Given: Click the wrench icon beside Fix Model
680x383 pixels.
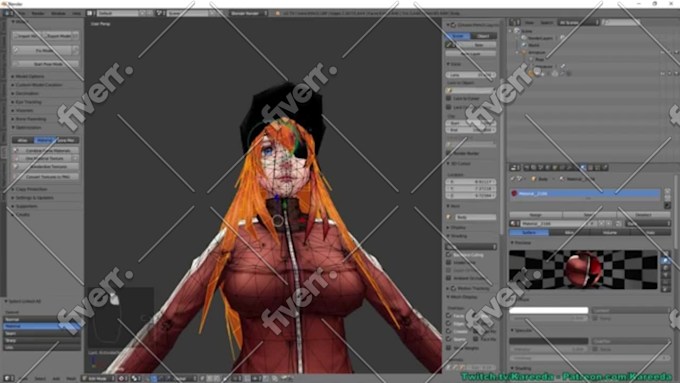Looking at the screenshot, I should (75, 50).
